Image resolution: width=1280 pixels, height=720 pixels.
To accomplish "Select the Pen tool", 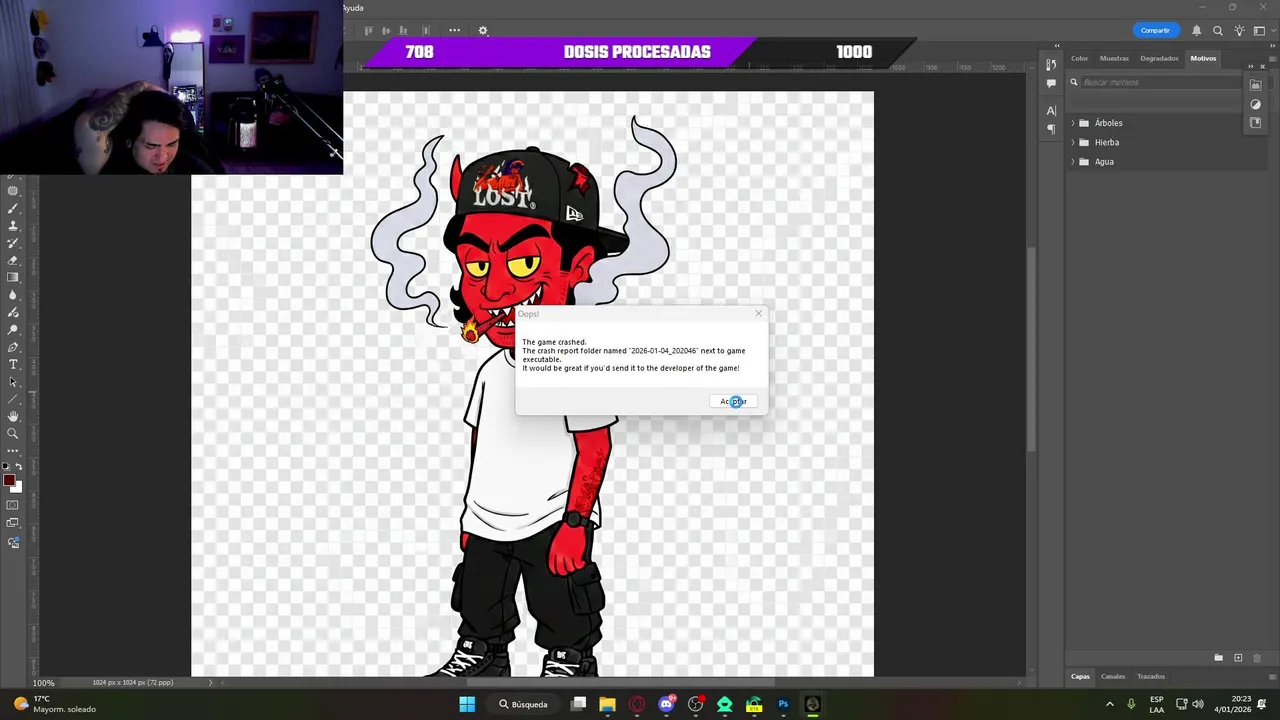I will (x=13, y=347).
